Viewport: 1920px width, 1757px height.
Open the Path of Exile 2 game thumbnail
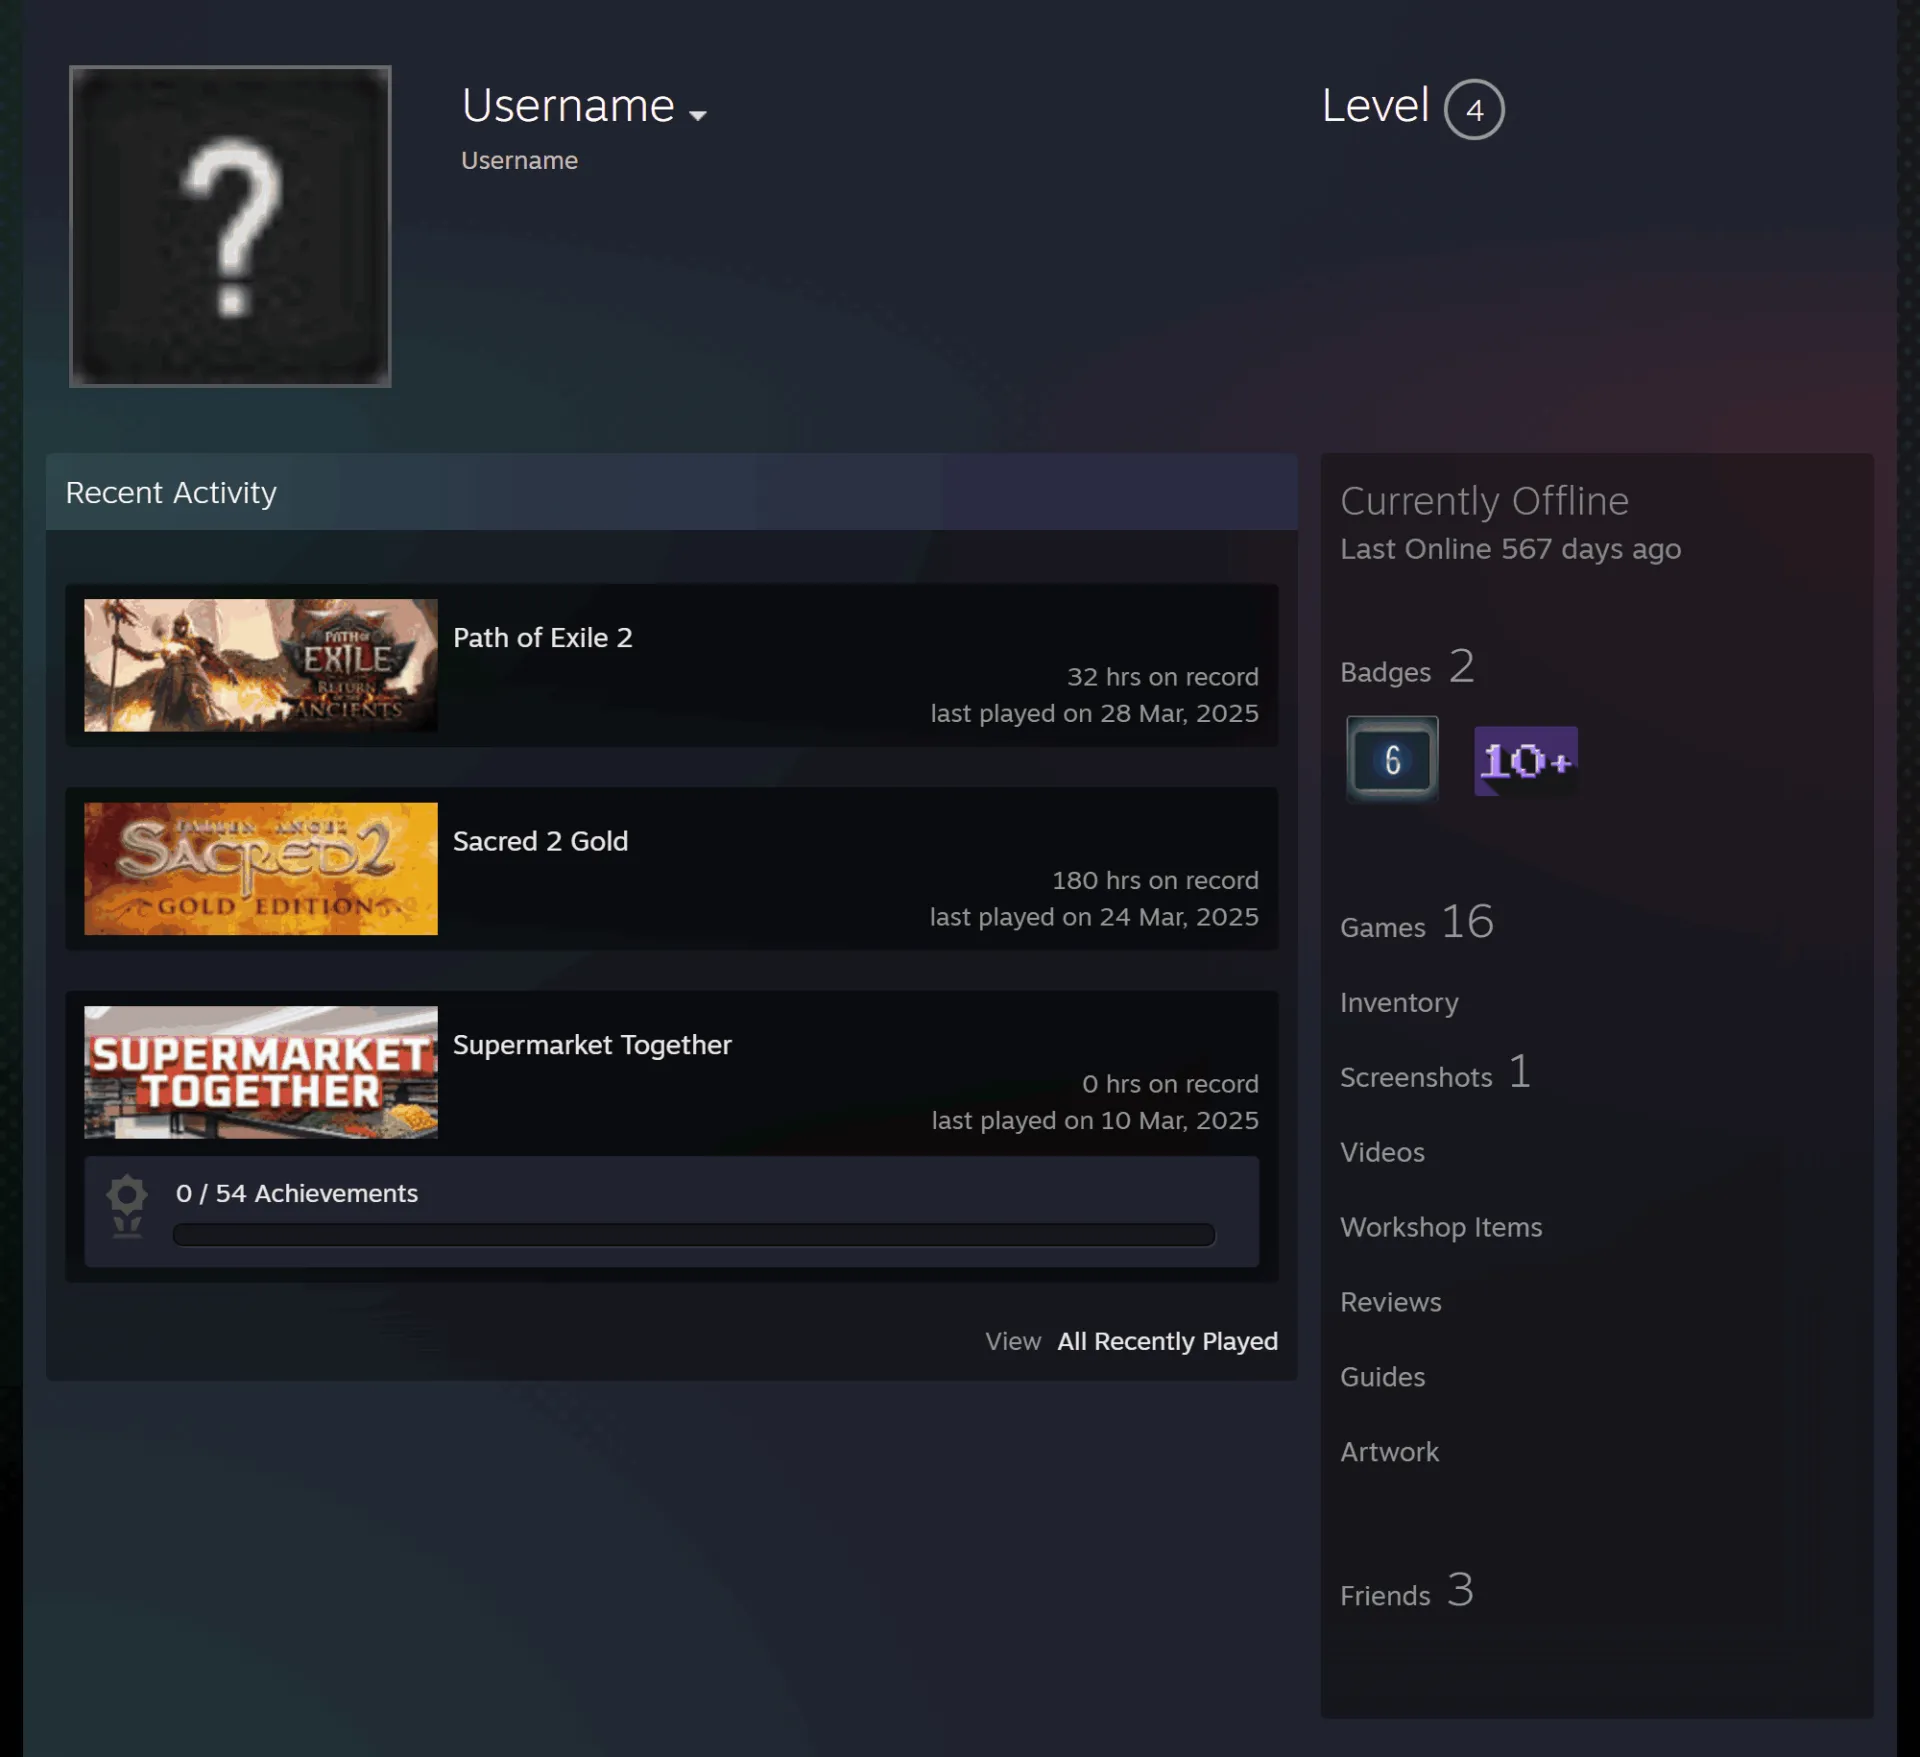pos(260,664)
